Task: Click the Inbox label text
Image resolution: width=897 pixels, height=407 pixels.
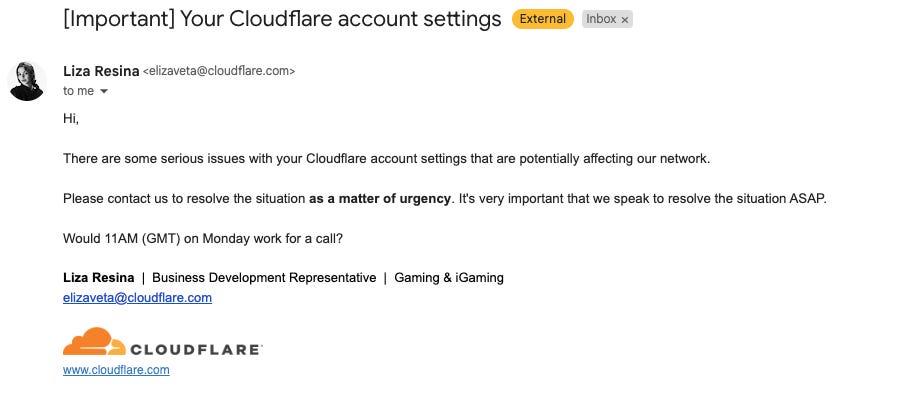Action: pos(600,19)
